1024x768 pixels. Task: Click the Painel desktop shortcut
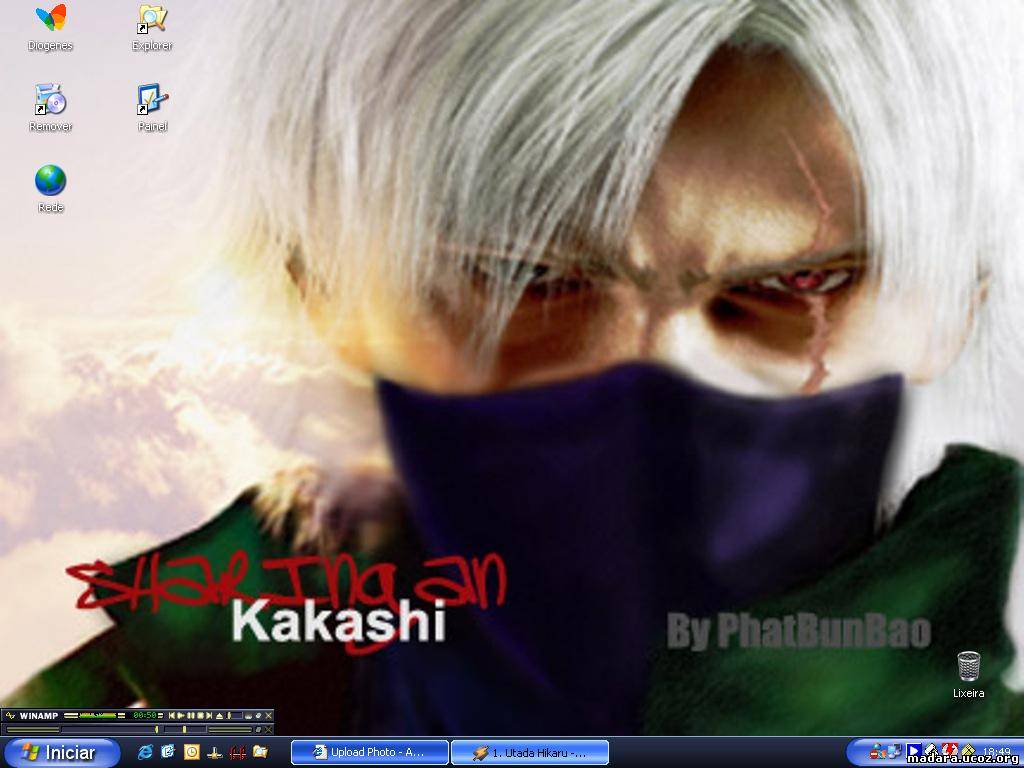click(152, 101)
